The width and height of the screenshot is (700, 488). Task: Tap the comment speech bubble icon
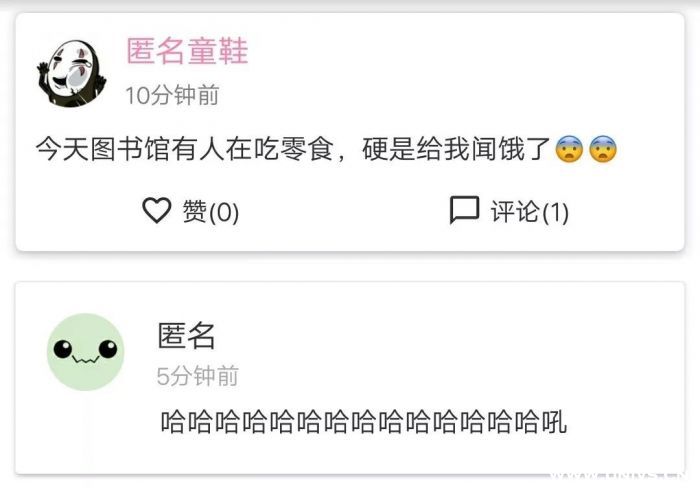[x=464, y=209]
